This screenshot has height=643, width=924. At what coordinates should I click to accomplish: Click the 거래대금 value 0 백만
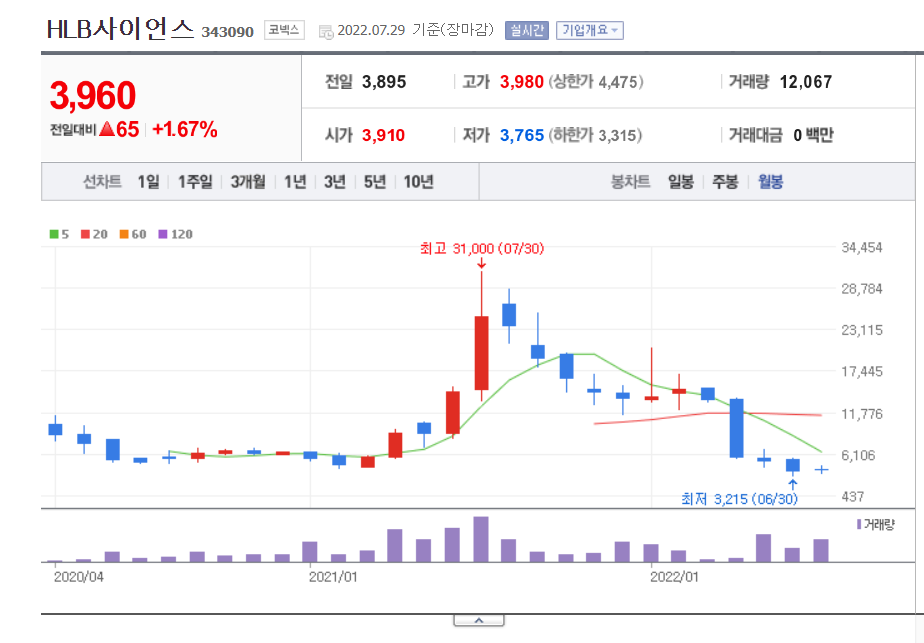813,136
